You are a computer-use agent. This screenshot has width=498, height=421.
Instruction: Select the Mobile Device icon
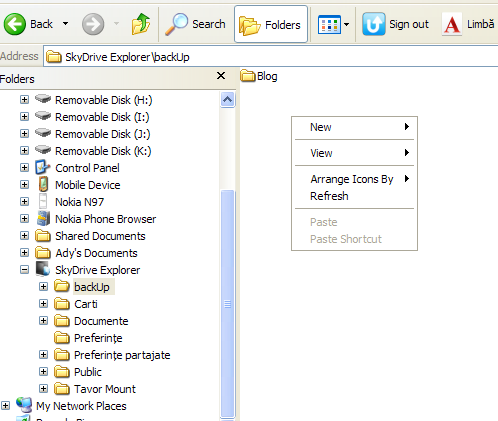click(43, 184)
